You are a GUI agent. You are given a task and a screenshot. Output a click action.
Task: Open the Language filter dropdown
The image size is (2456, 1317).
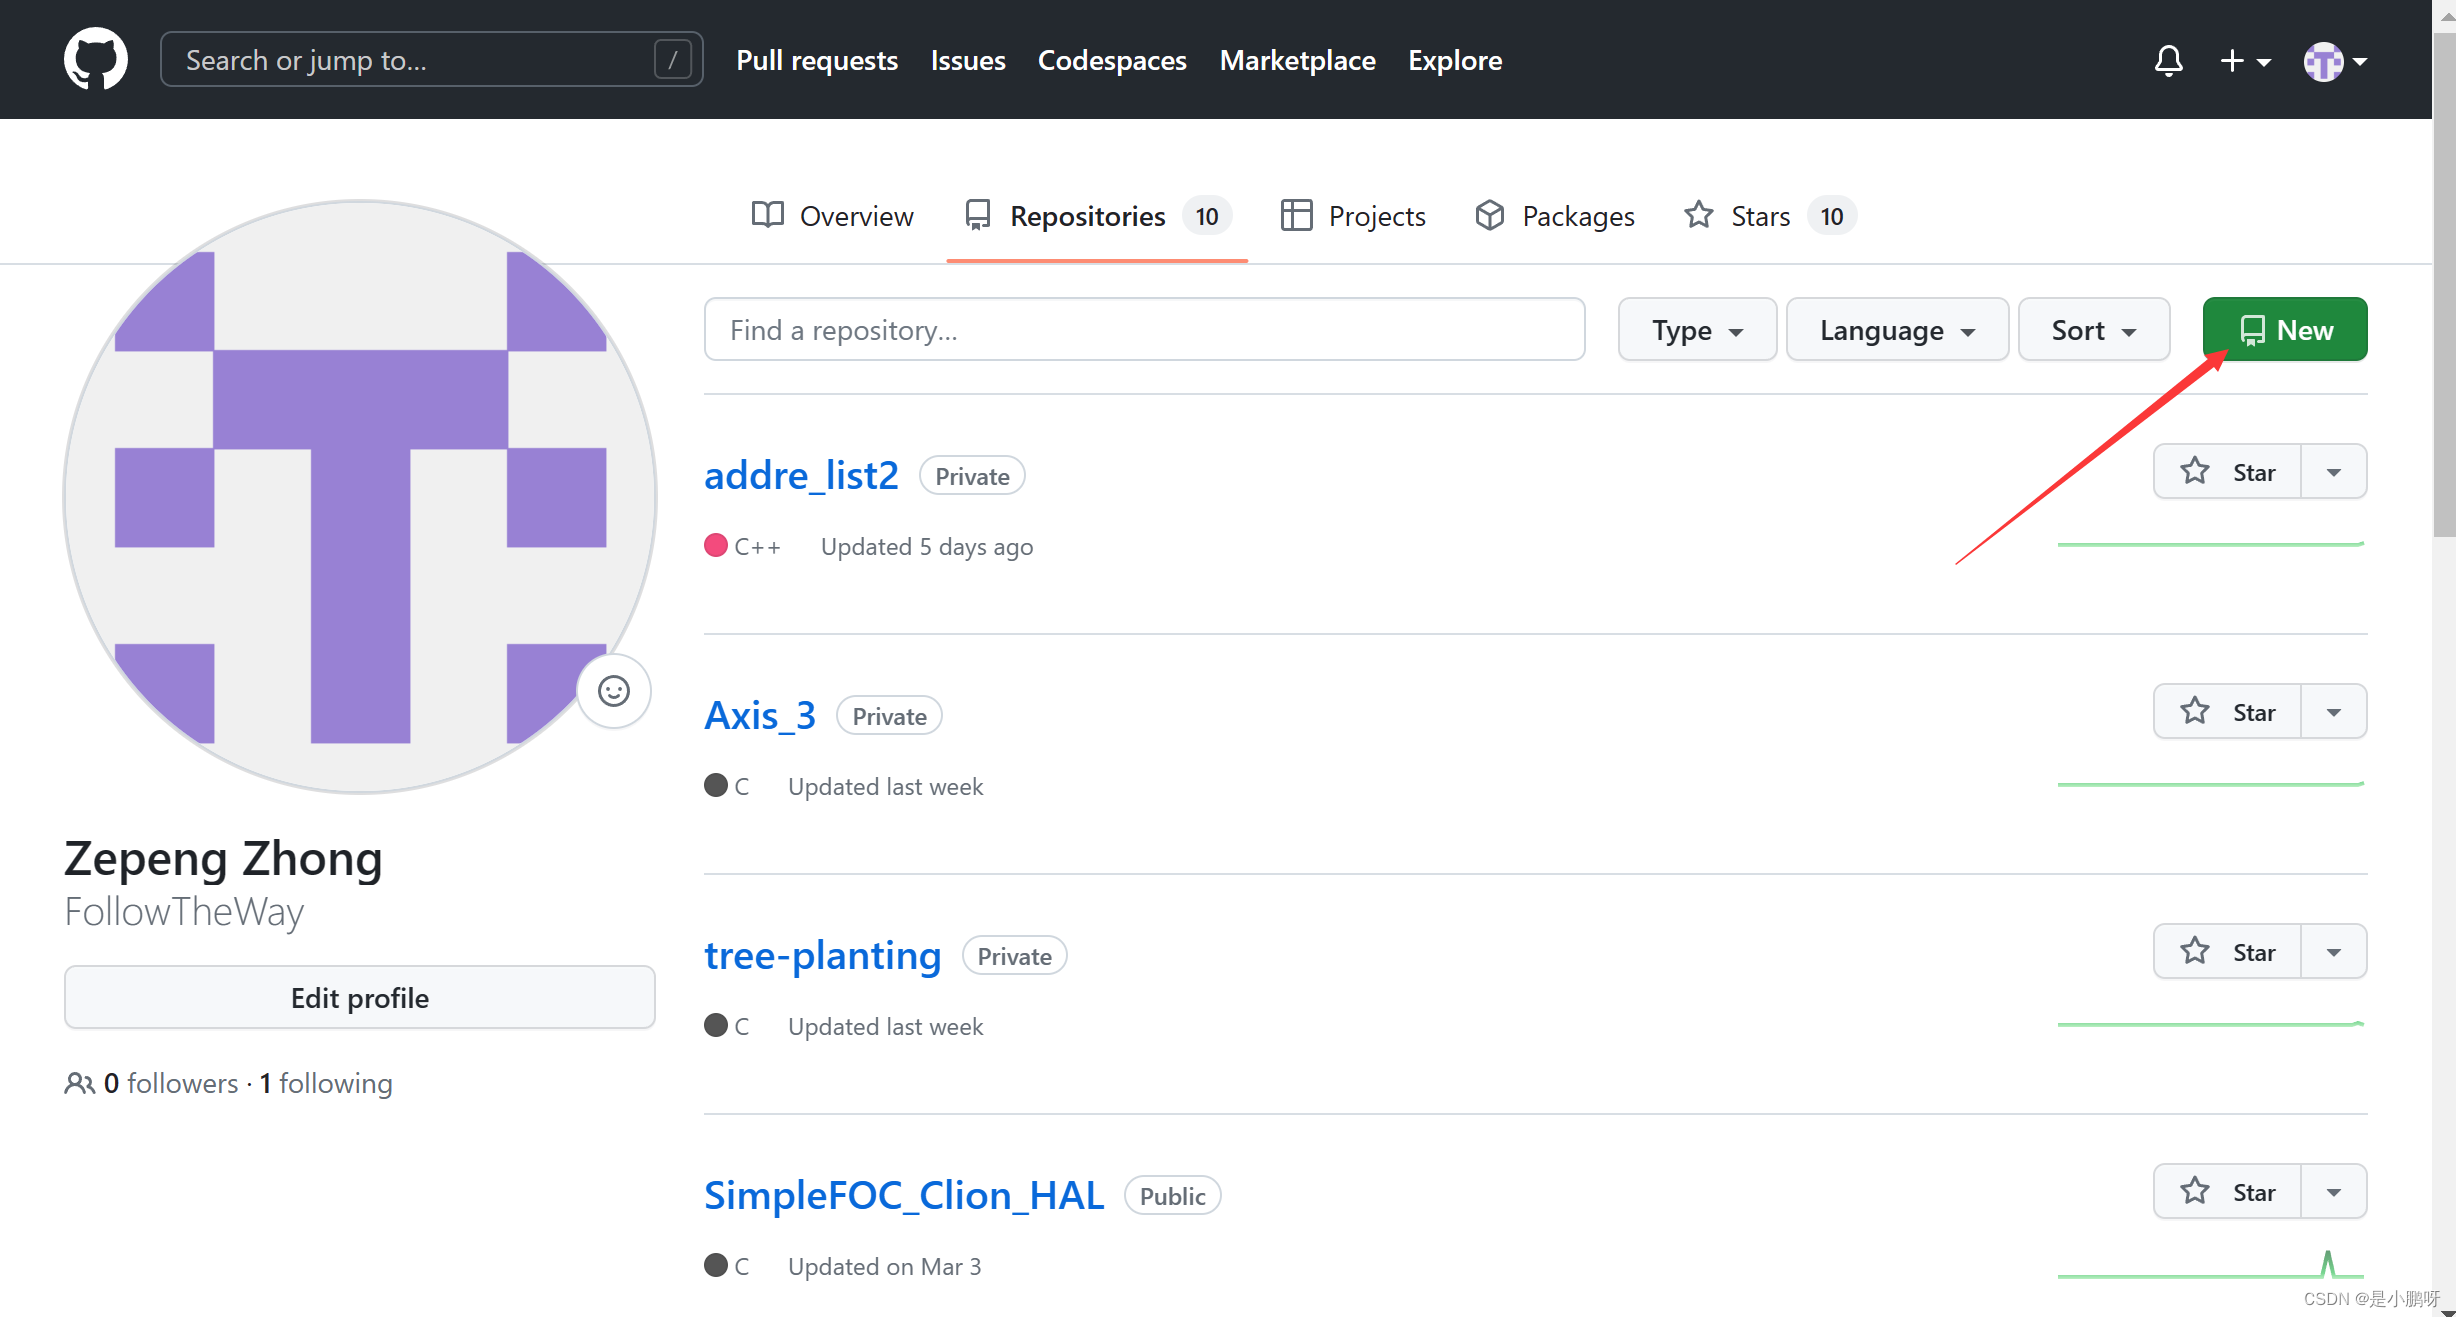pos(1896,330)
